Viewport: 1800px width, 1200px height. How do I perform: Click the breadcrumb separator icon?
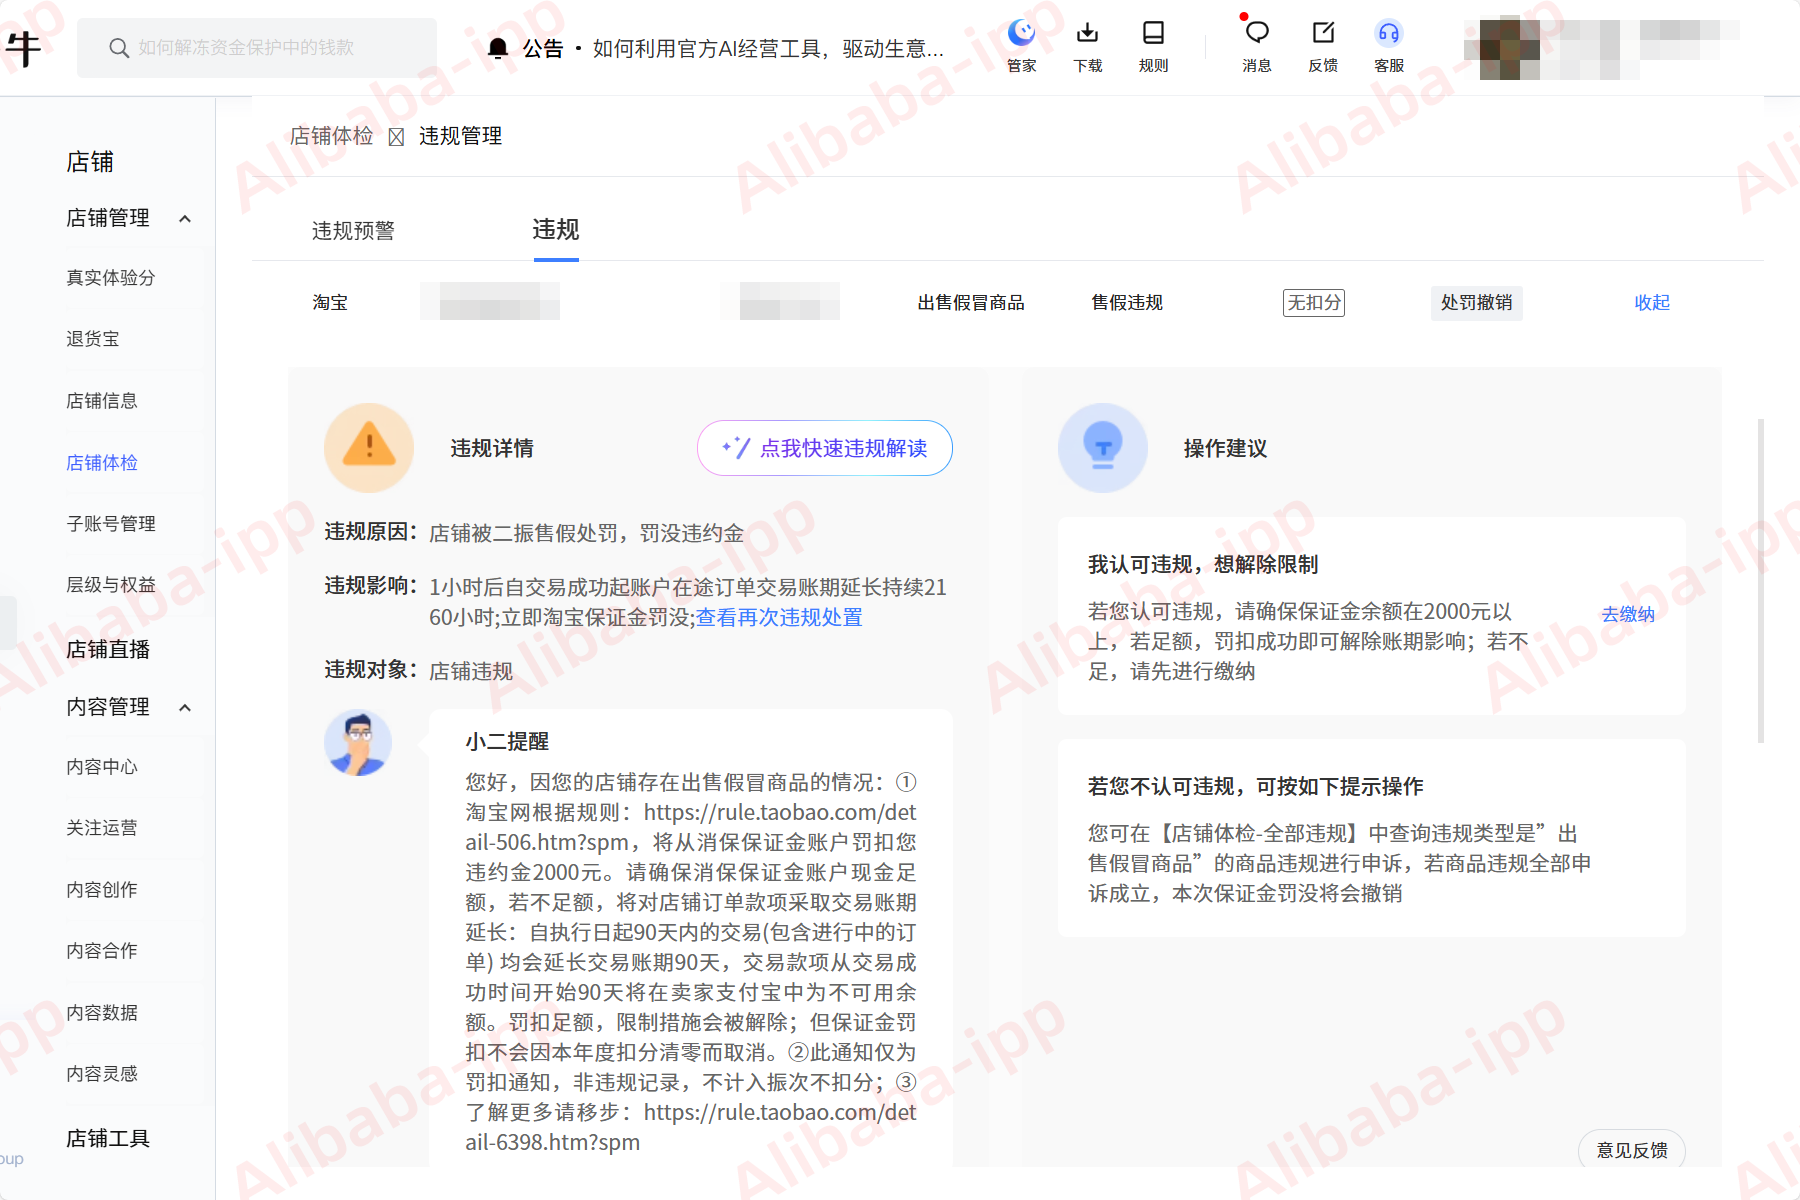pos(396,137)
